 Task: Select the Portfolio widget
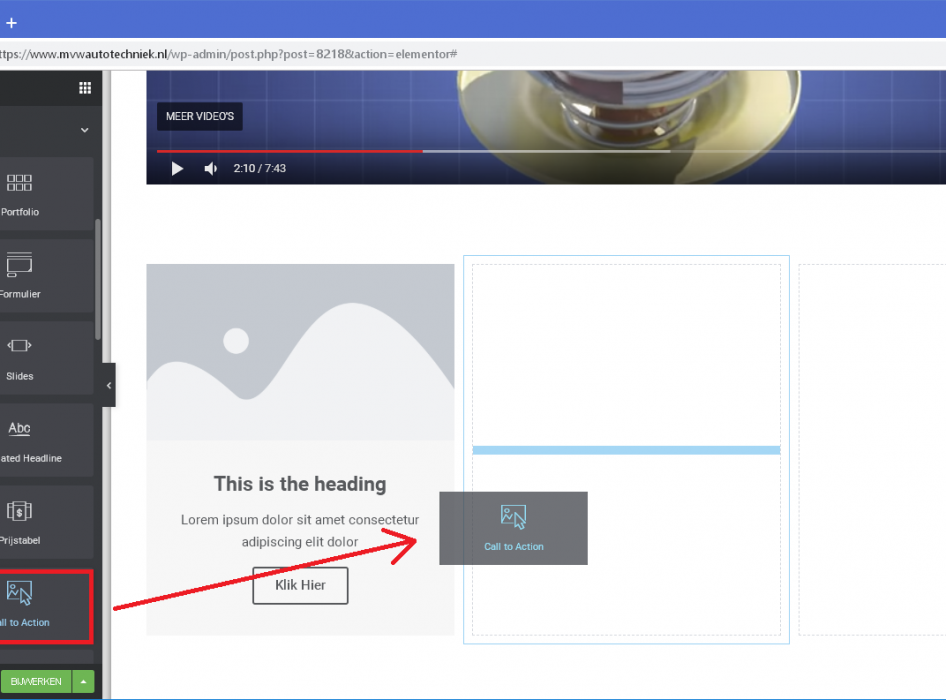(x=46, y=194)
